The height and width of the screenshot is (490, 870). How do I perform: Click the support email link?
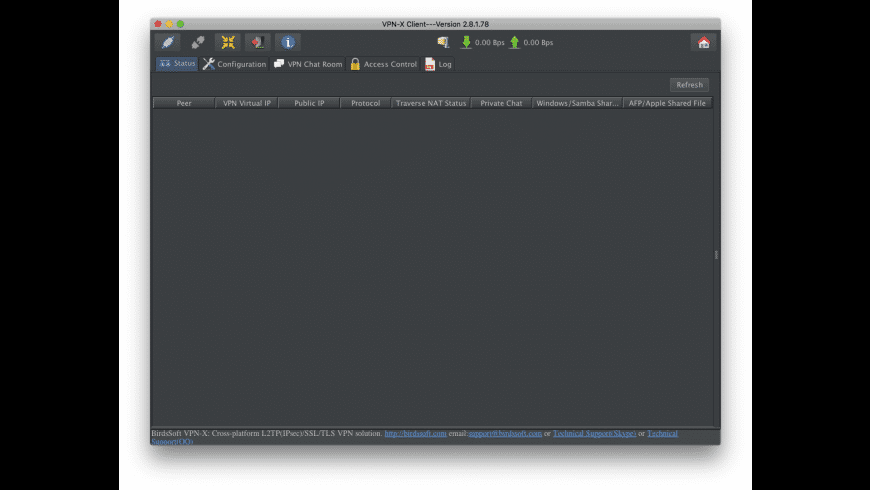[x=505, y=433]
